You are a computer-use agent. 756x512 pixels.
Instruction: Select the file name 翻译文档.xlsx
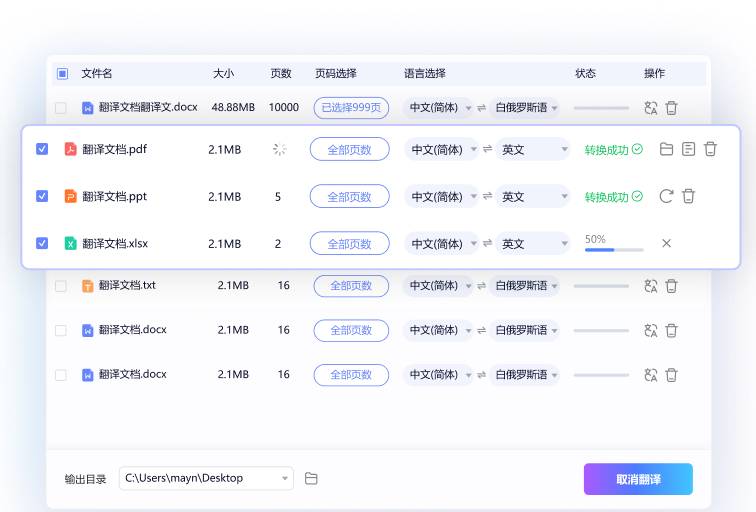(x=115, y=244)
